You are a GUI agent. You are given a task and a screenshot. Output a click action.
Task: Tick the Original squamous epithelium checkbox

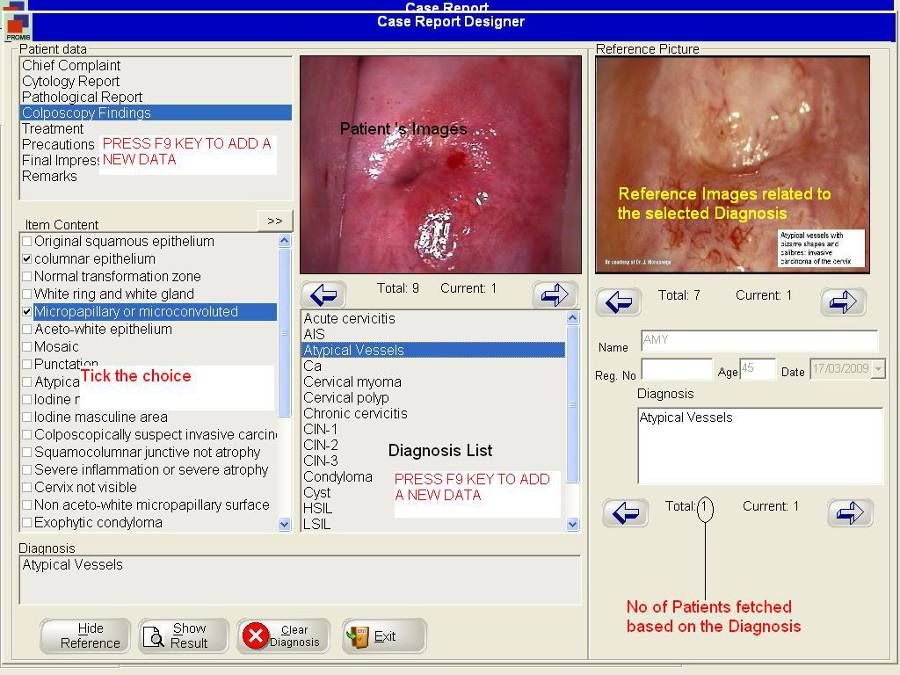click(27, 242)
